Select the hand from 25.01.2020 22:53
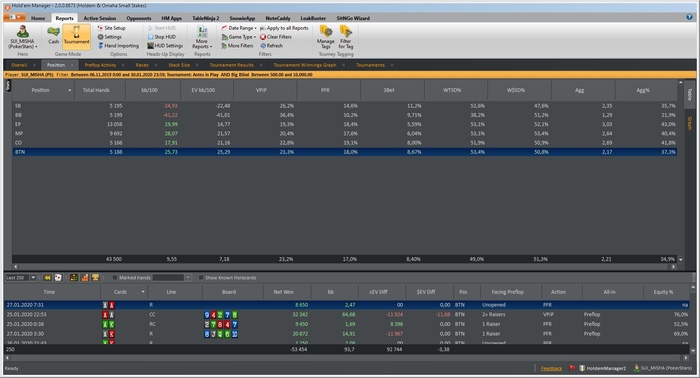Viewport: 700px width, 378px height. [x=346, y=315]
